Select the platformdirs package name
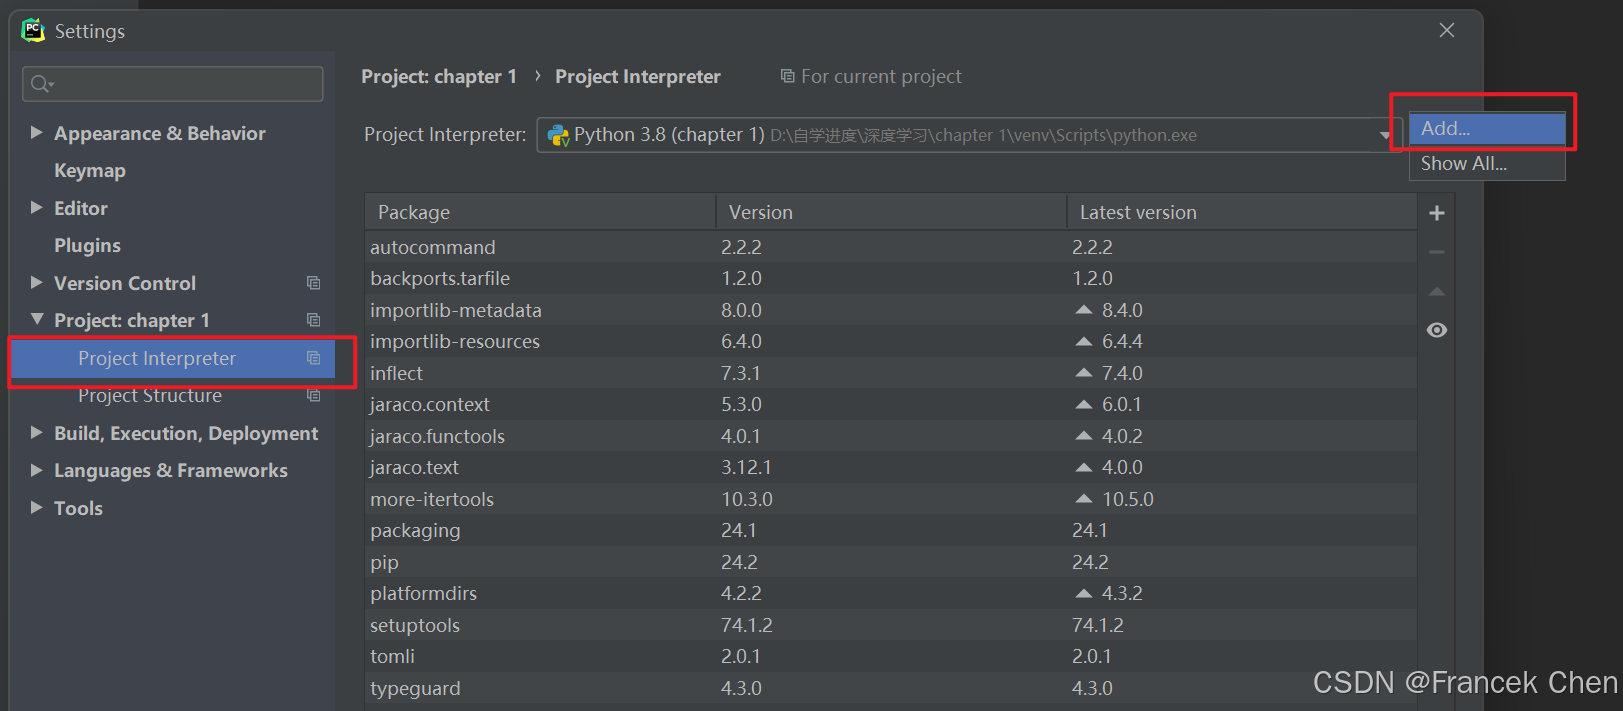This screenshot has height=711, width=1623. [x=423, y=593]
